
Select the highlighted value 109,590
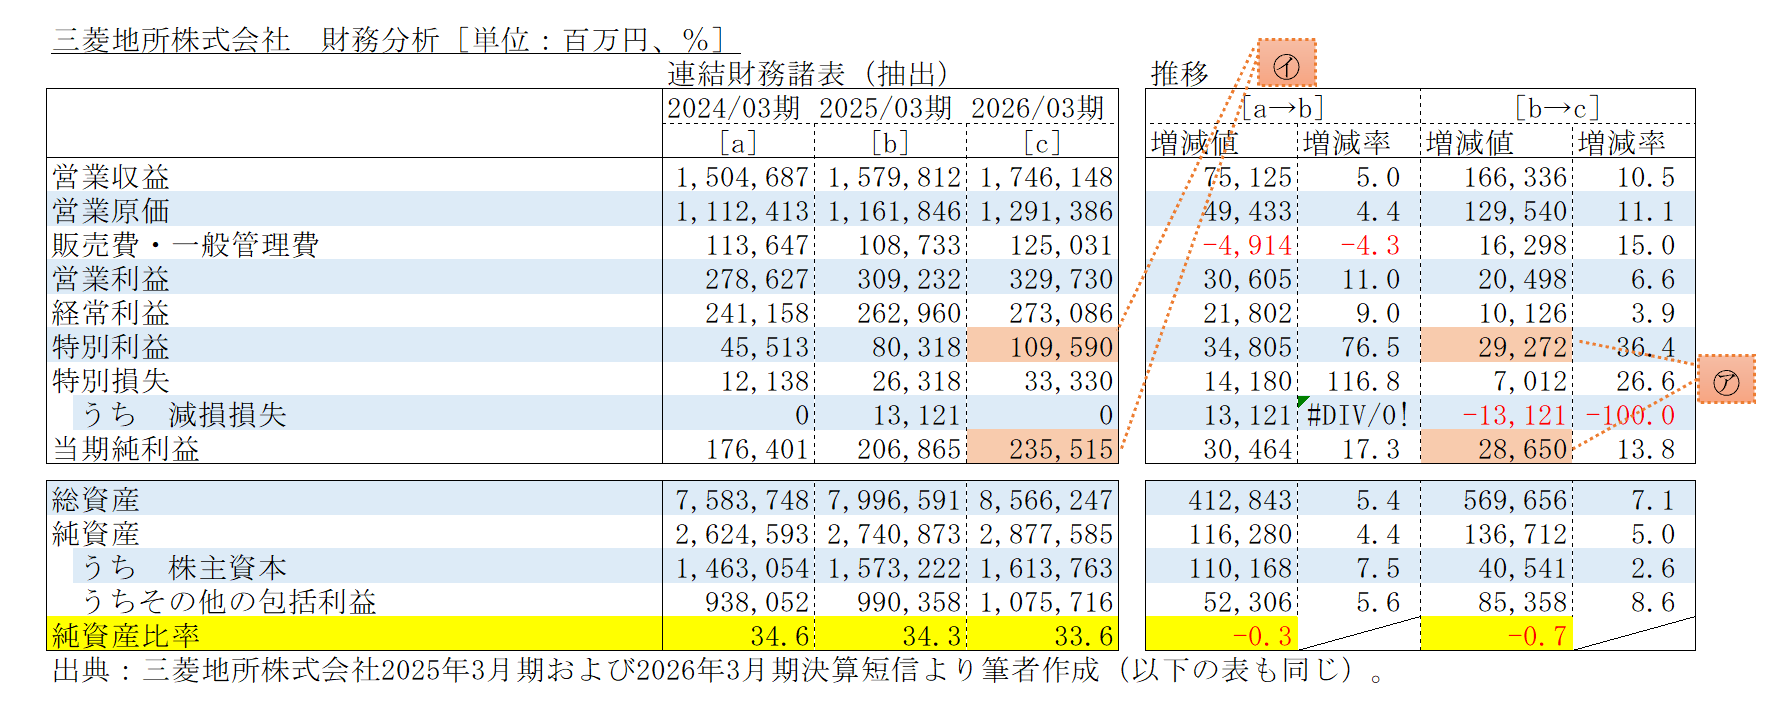[x=1061, y=347]
